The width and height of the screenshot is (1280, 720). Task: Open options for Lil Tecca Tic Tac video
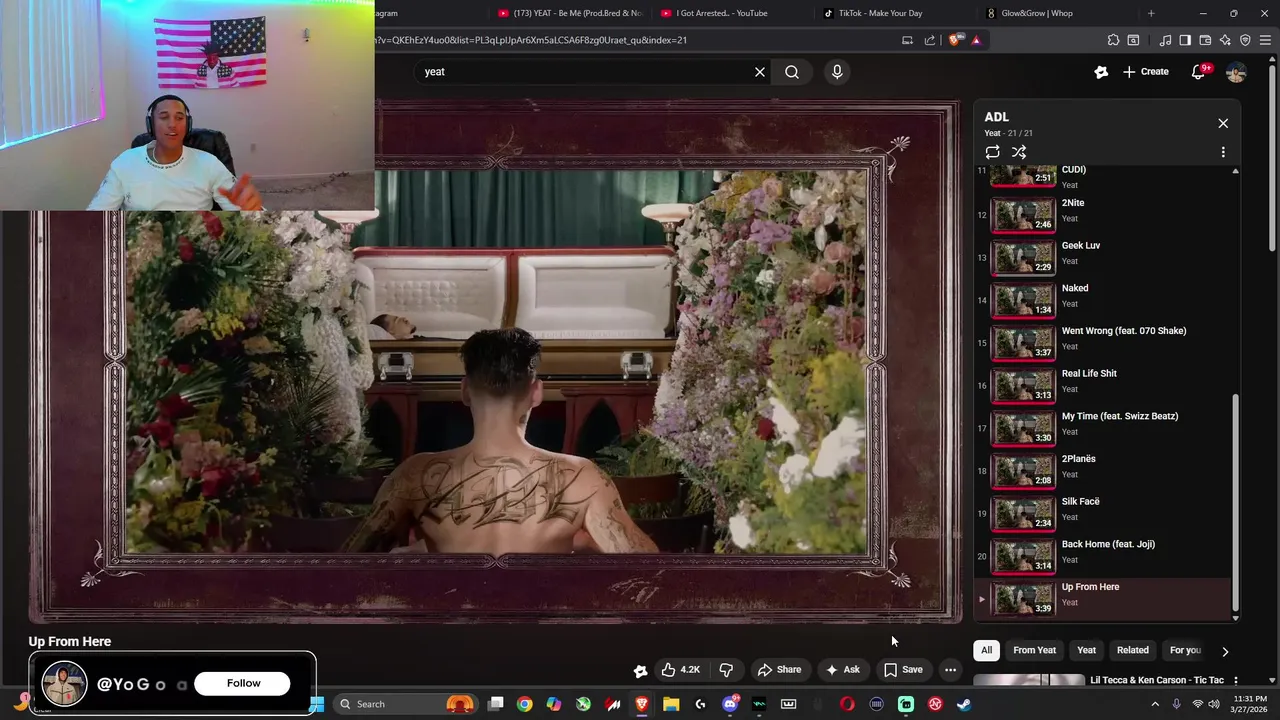[1235, 681]
